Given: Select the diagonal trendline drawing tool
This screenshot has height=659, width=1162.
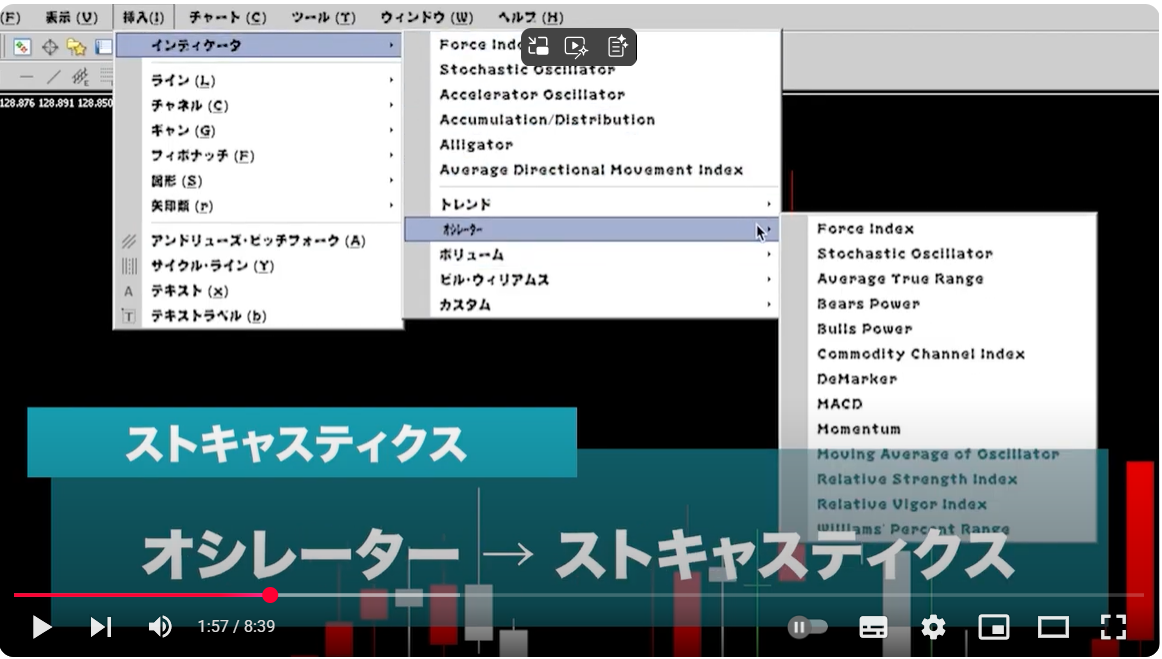Looking at the screenshot, I should [x=53, y=76].
